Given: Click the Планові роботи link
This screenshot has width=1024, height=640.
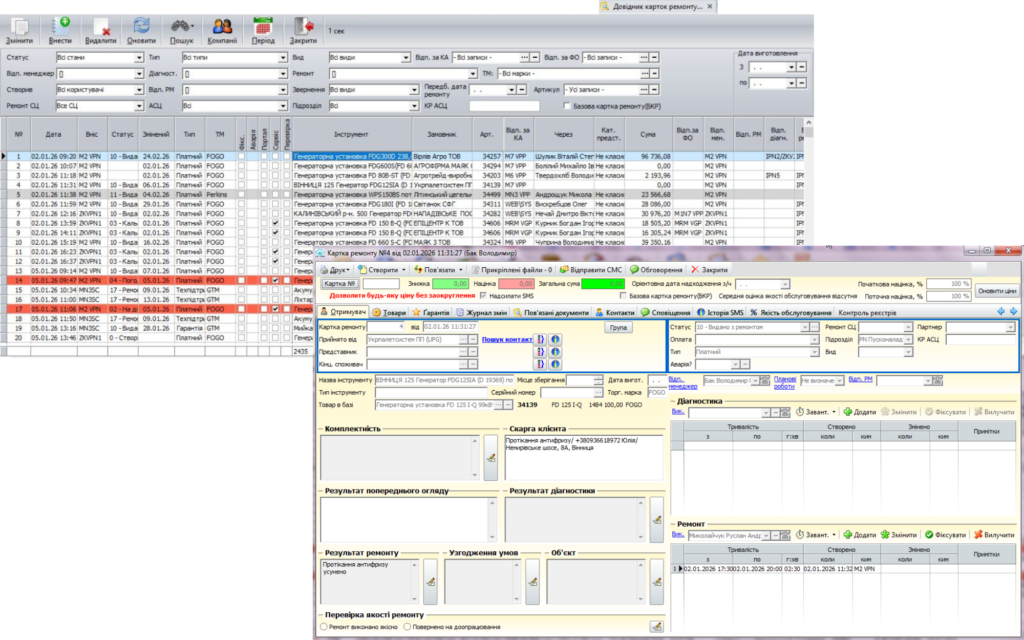Looking at the screenshot, I should click(785, 381).
